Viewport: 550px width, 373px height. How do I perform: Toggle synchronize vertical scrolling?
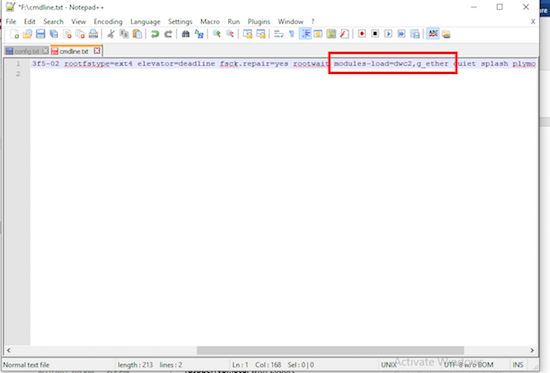click(x=248, y=34)
